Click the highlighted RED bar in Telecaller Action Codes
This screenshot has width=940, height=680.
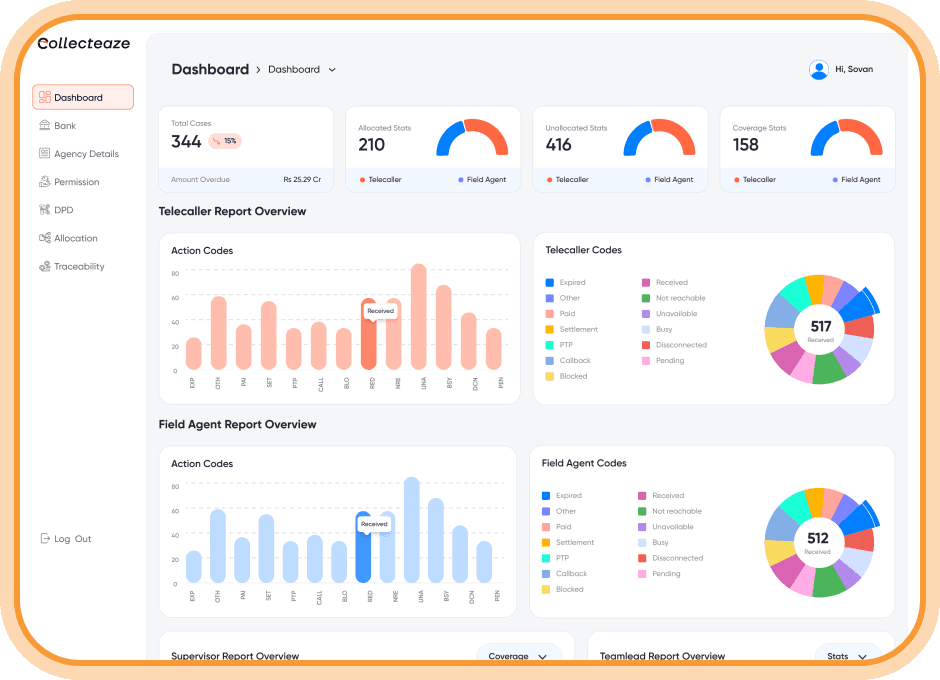tap(369, 334)
